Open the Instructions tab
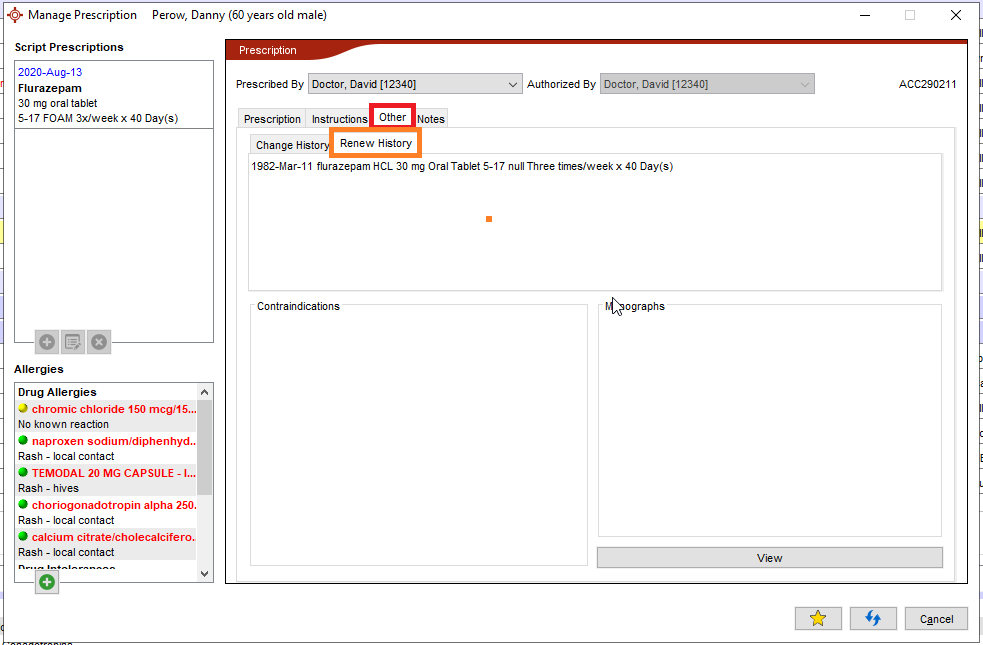This screenshot has height=645, width=983. click(x=339, y=119)
